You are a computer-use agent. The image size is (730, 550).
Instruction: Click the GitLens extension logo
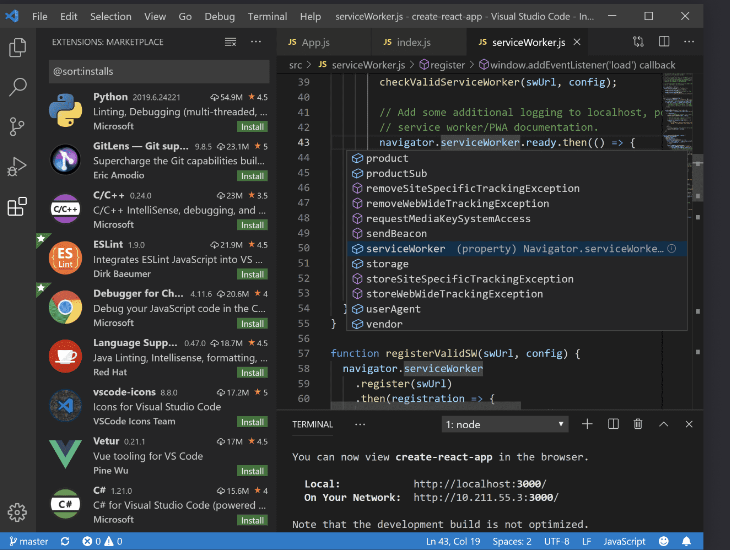point(66,159)
